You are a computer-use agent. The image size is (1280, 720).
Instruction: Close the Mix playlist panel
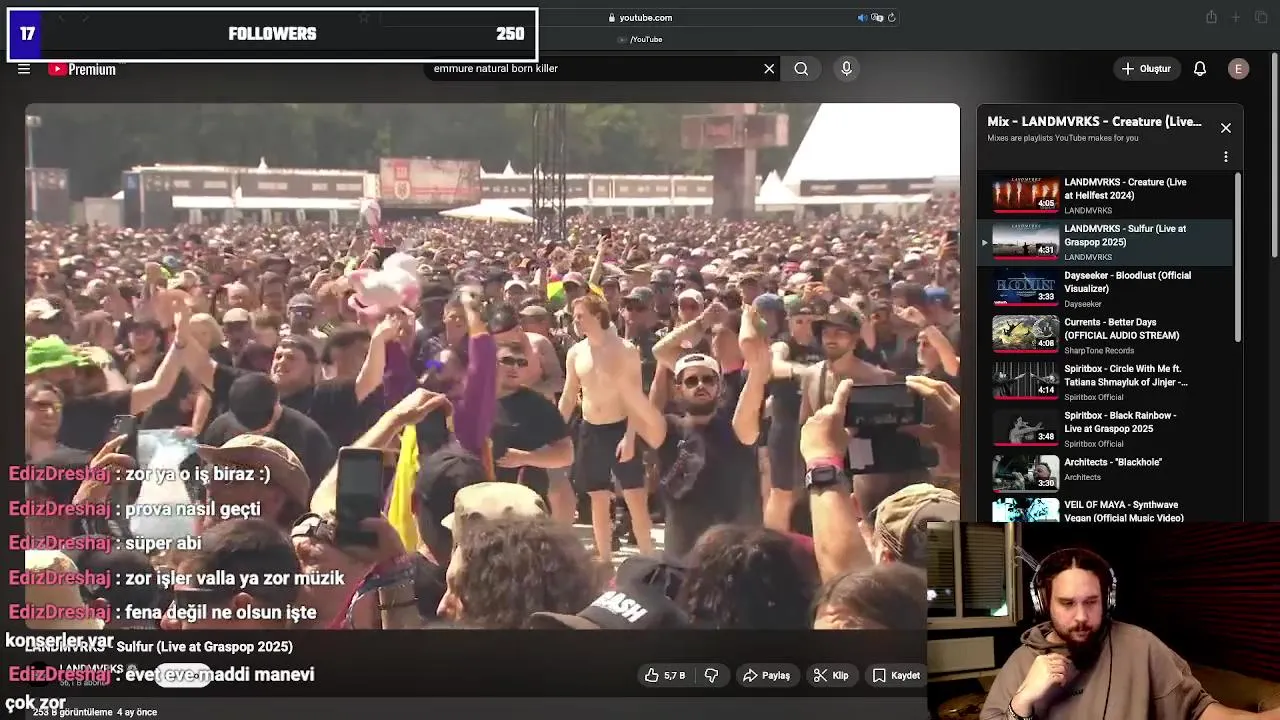pos(1225,128)
